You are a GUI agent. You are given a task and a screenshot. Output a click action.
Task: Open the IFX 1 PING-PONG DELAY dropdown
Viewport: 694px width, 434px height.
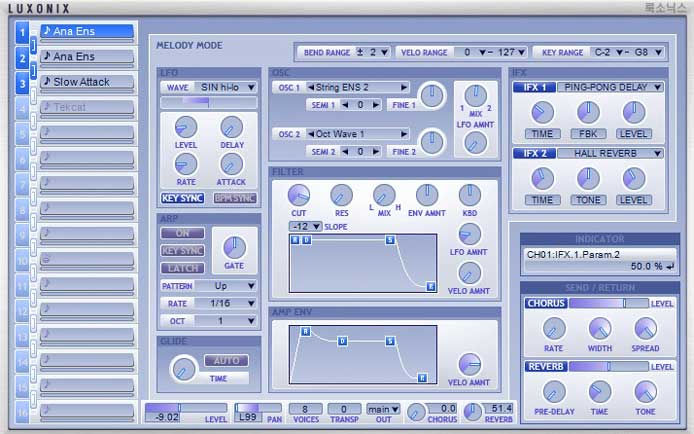tap(610, 87)
